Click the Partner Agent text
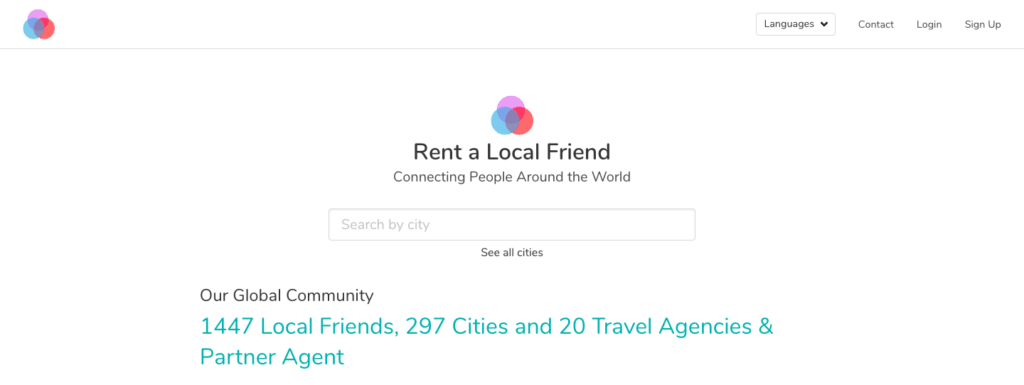1024x385 pixels. (272, 358)
